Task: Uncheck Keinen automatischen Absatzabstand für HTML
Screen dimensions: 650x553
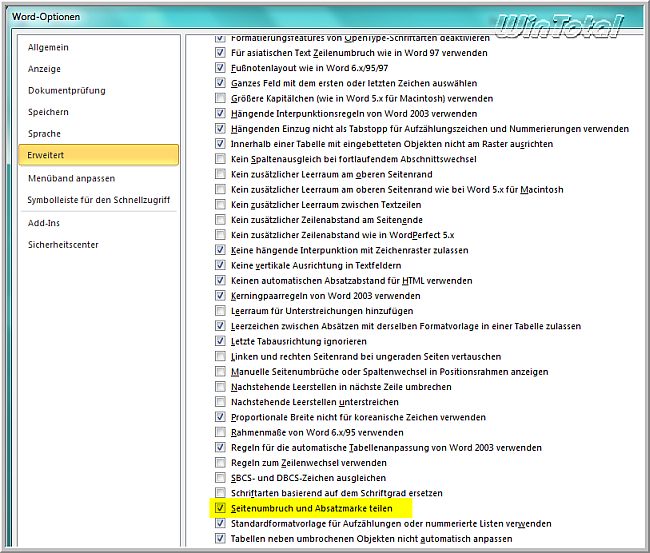Action: [x=220, y=281]
